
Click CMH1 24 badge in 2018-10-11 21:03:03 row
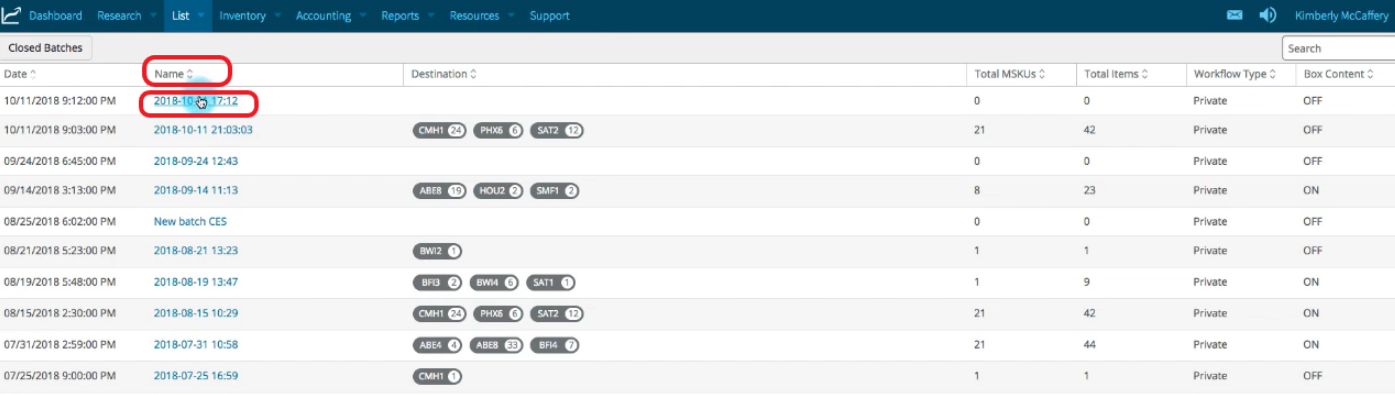pos(440,130)
